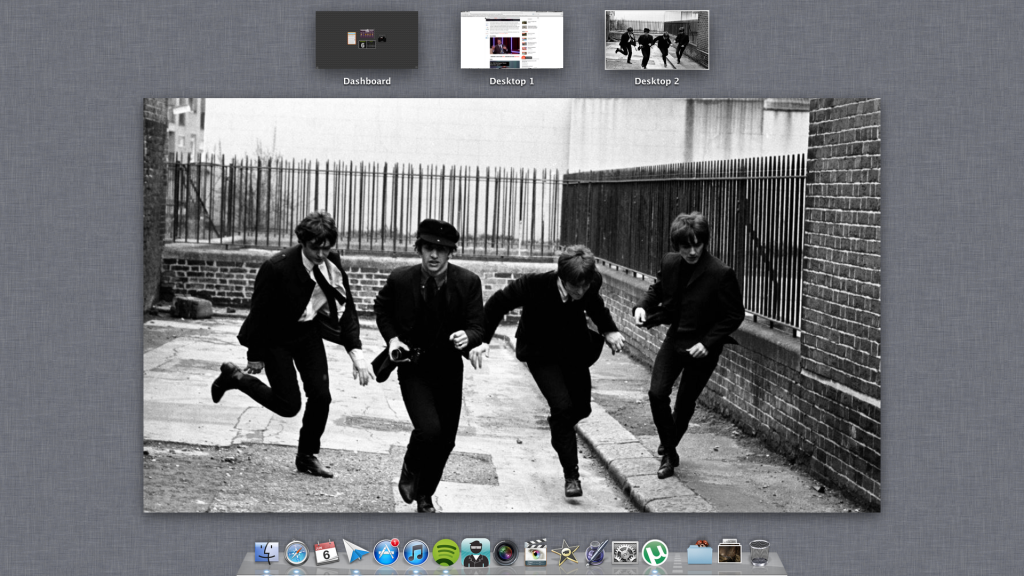The width and height of the screenshot is (1024, 576).
Task: Launch Safari compass icon in dock
Action: tap(296, 552)
